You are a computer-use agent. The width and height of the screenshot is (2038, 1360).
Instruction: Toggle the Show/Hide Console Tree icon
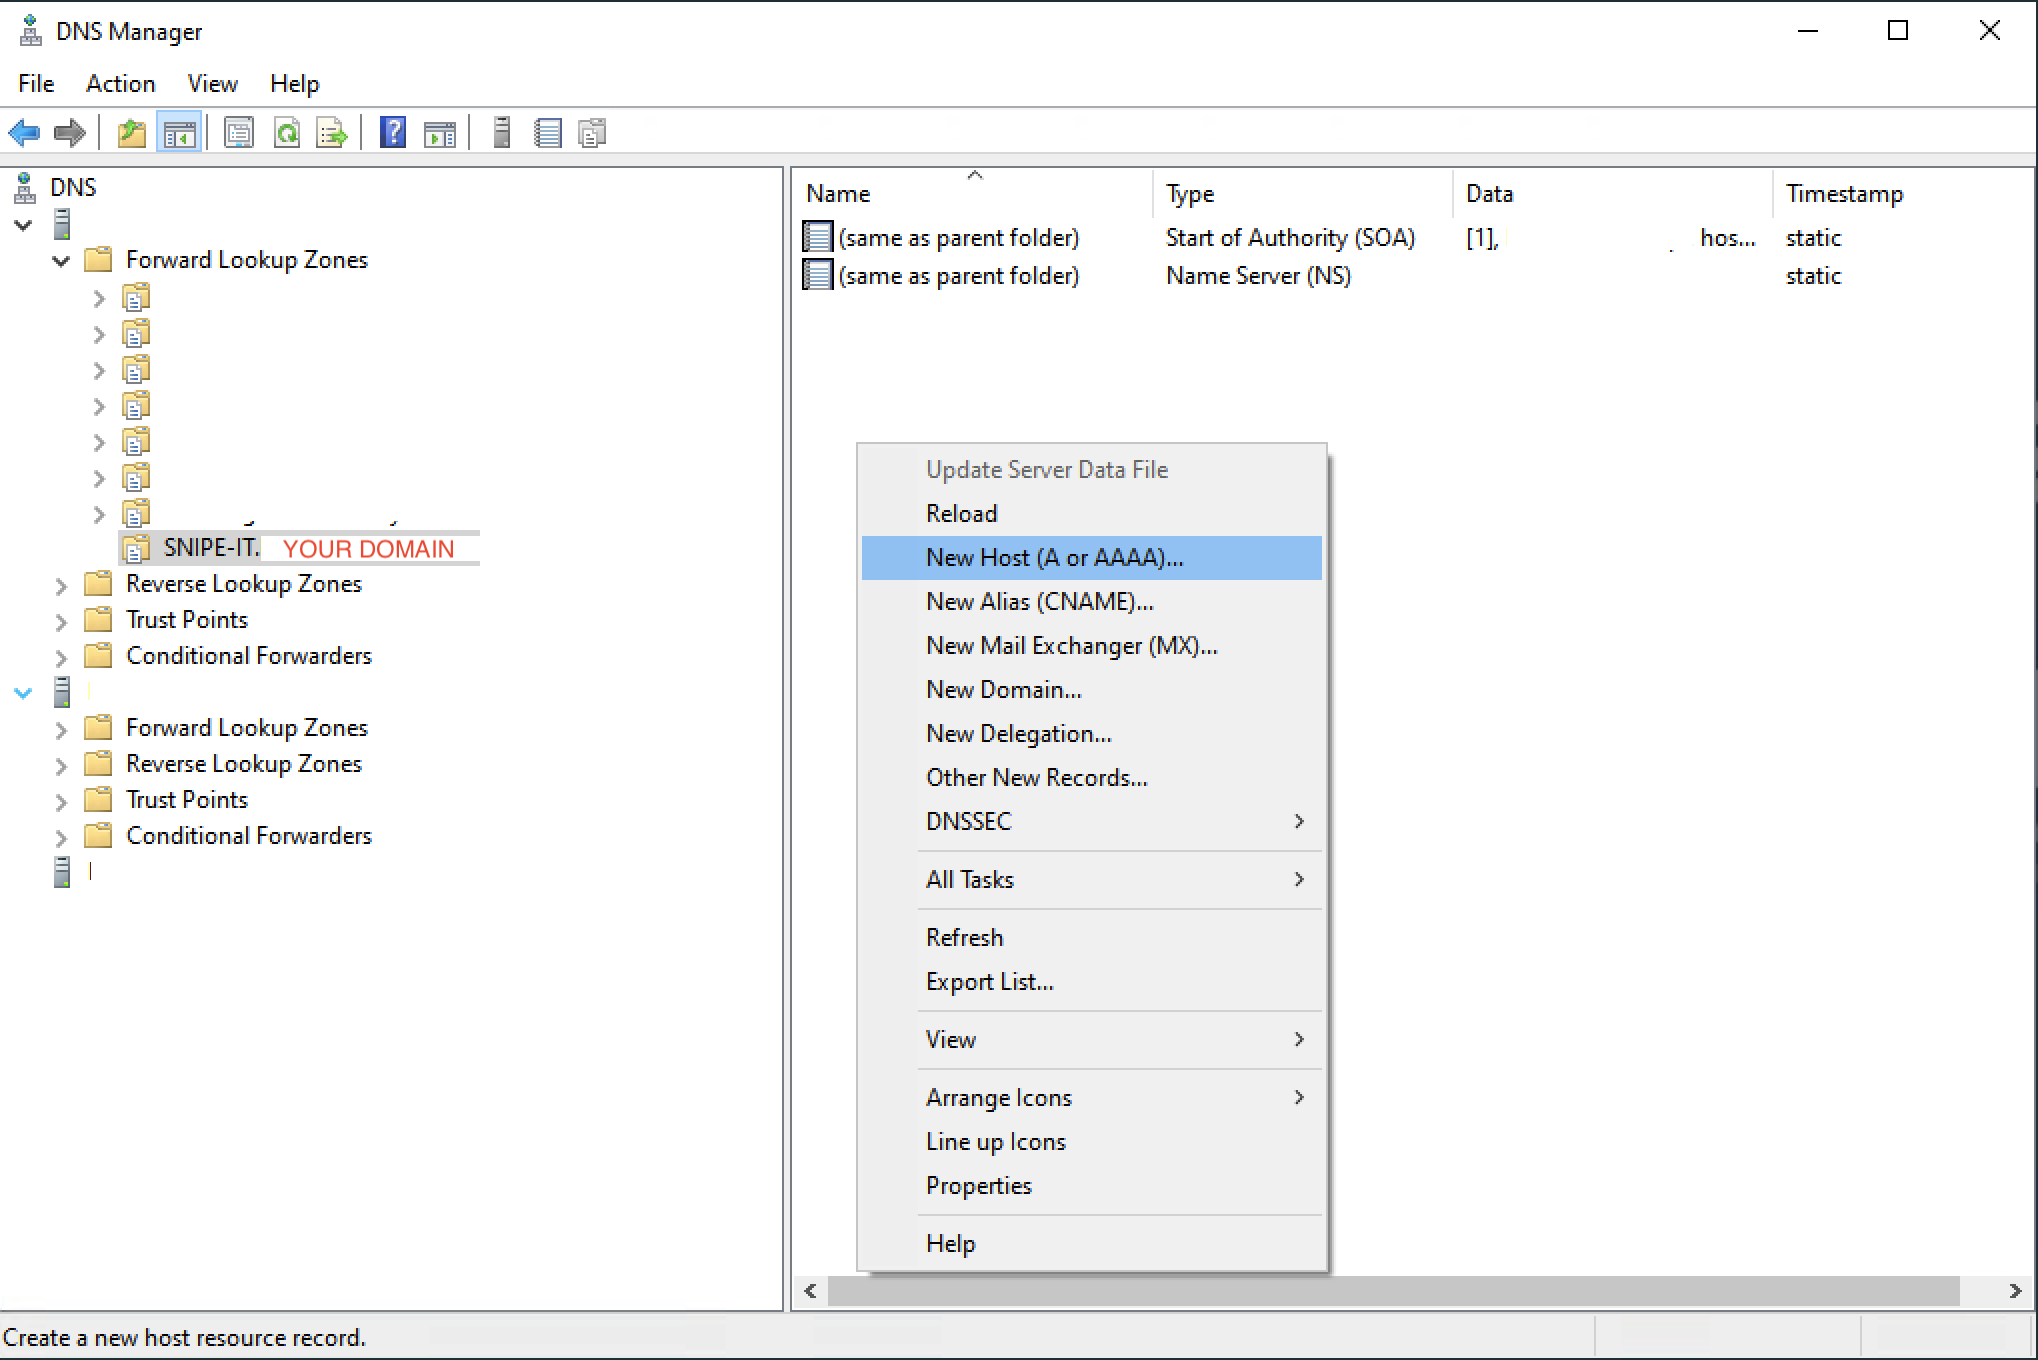click(x=180, y=133)
